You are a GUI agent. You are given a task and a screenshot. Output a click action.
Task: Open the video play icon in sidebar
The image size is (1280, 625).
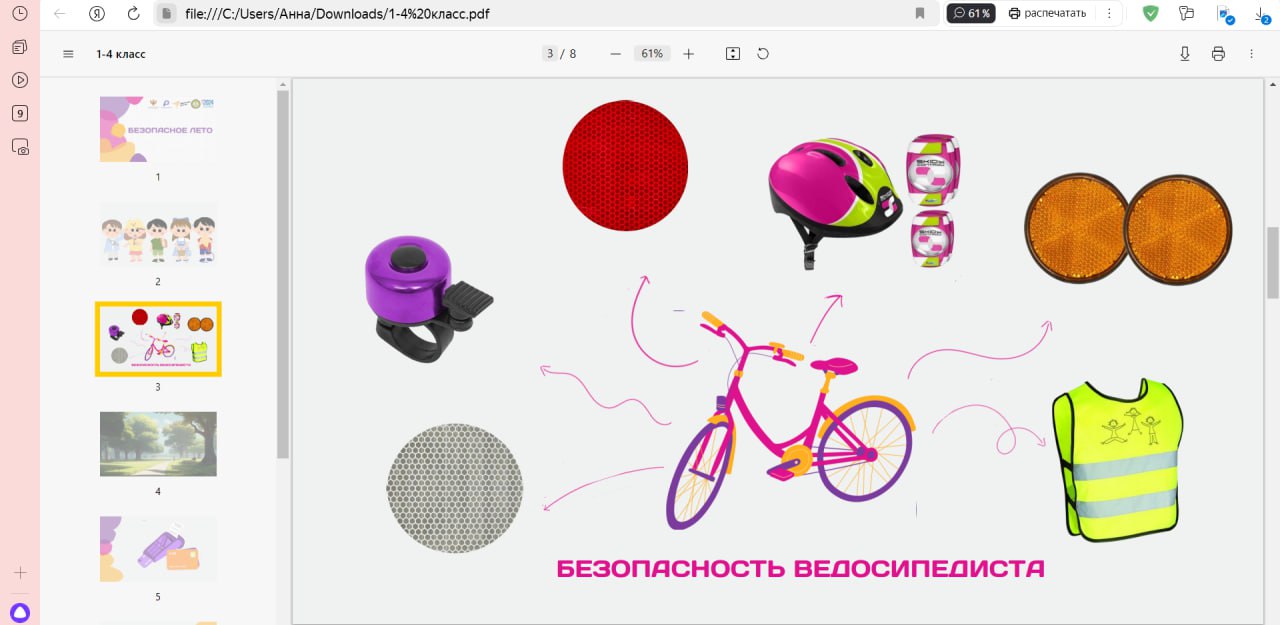coord(19,80)
